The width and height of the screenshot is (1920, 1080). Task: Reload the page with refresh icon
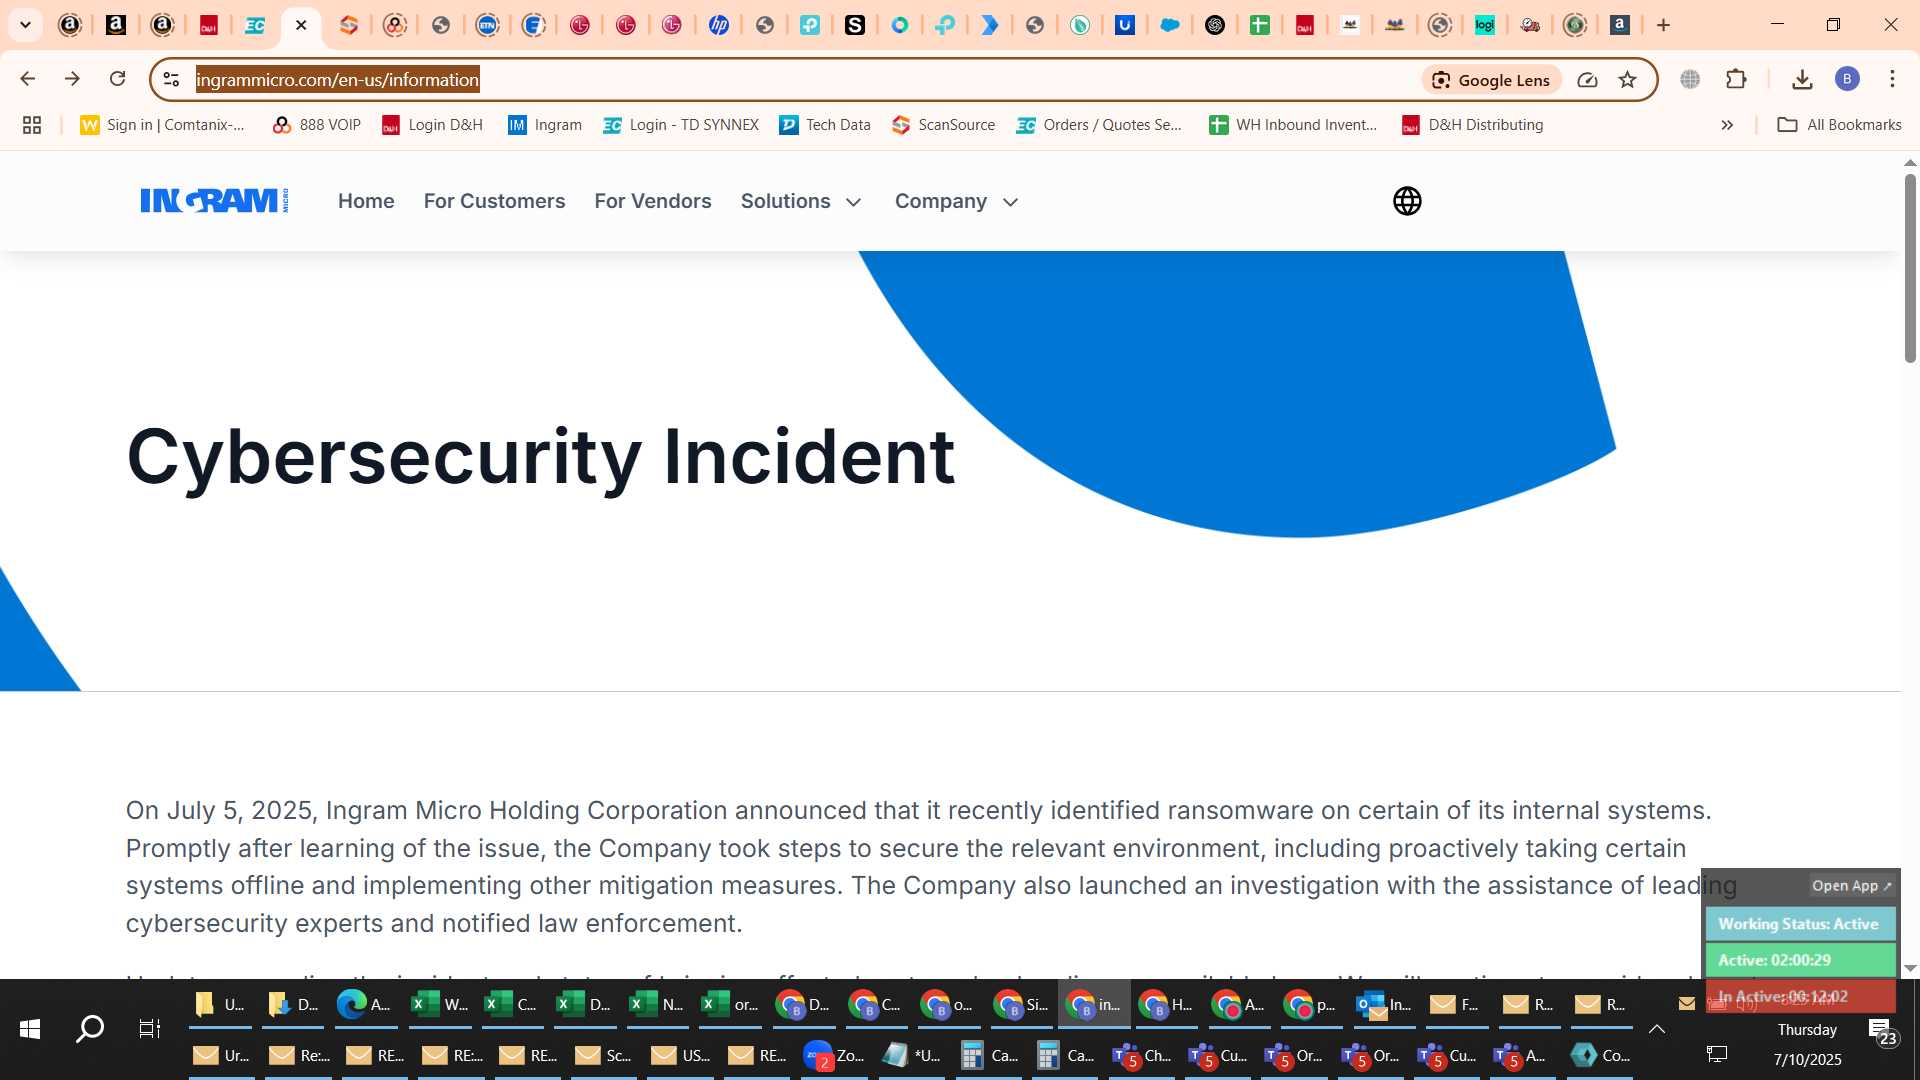click(x=117, y=79)
